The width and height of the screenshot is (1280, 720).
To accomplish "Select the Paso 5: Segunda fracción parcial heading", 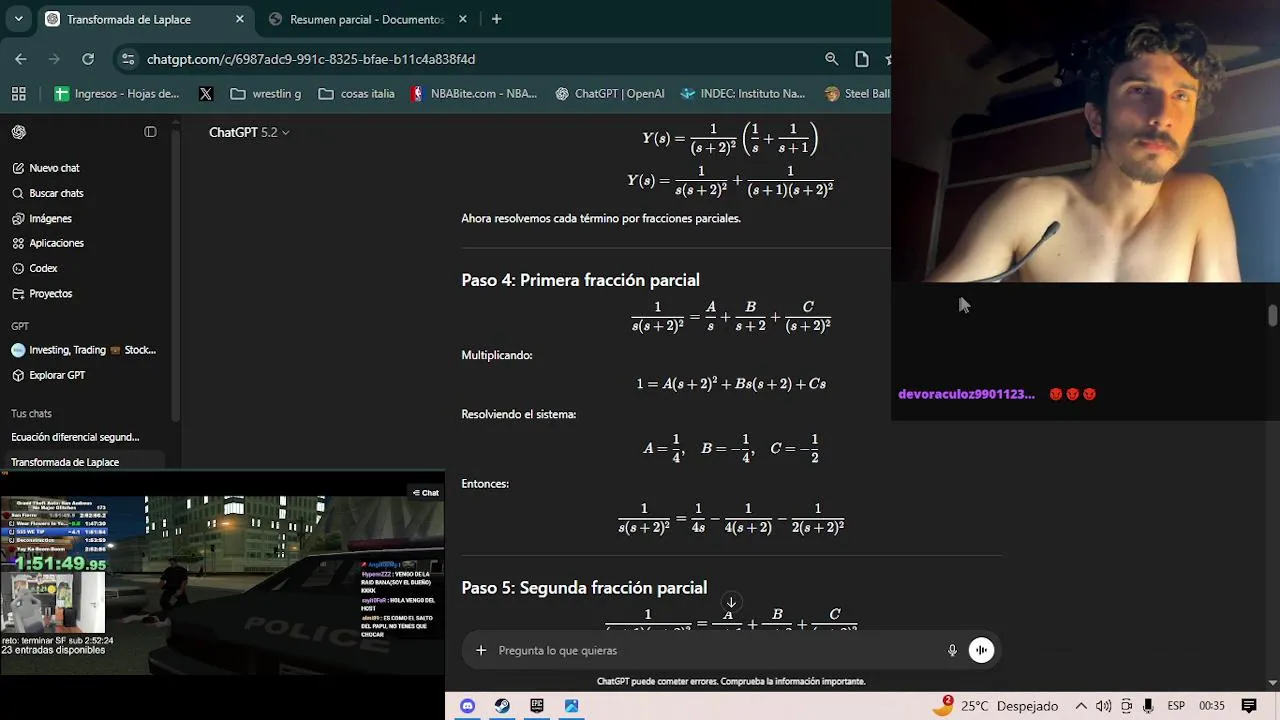I will coord(584,588).
